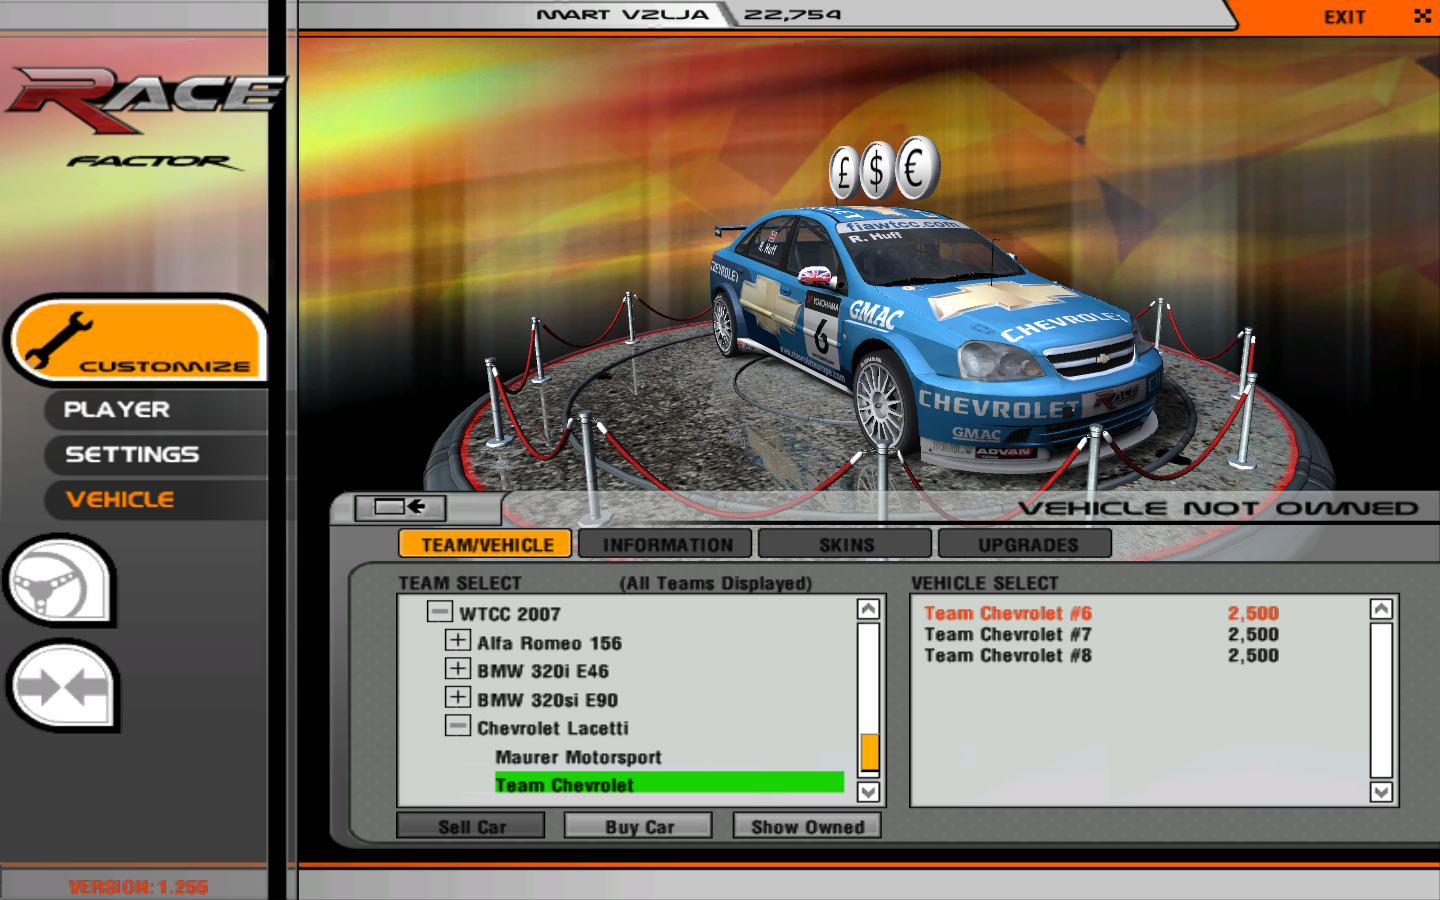Image resolution: width=1440 pixels, height=900 pixels.
Task: Click the BMW 320si E90 label
Action: [x=547, y=700]
